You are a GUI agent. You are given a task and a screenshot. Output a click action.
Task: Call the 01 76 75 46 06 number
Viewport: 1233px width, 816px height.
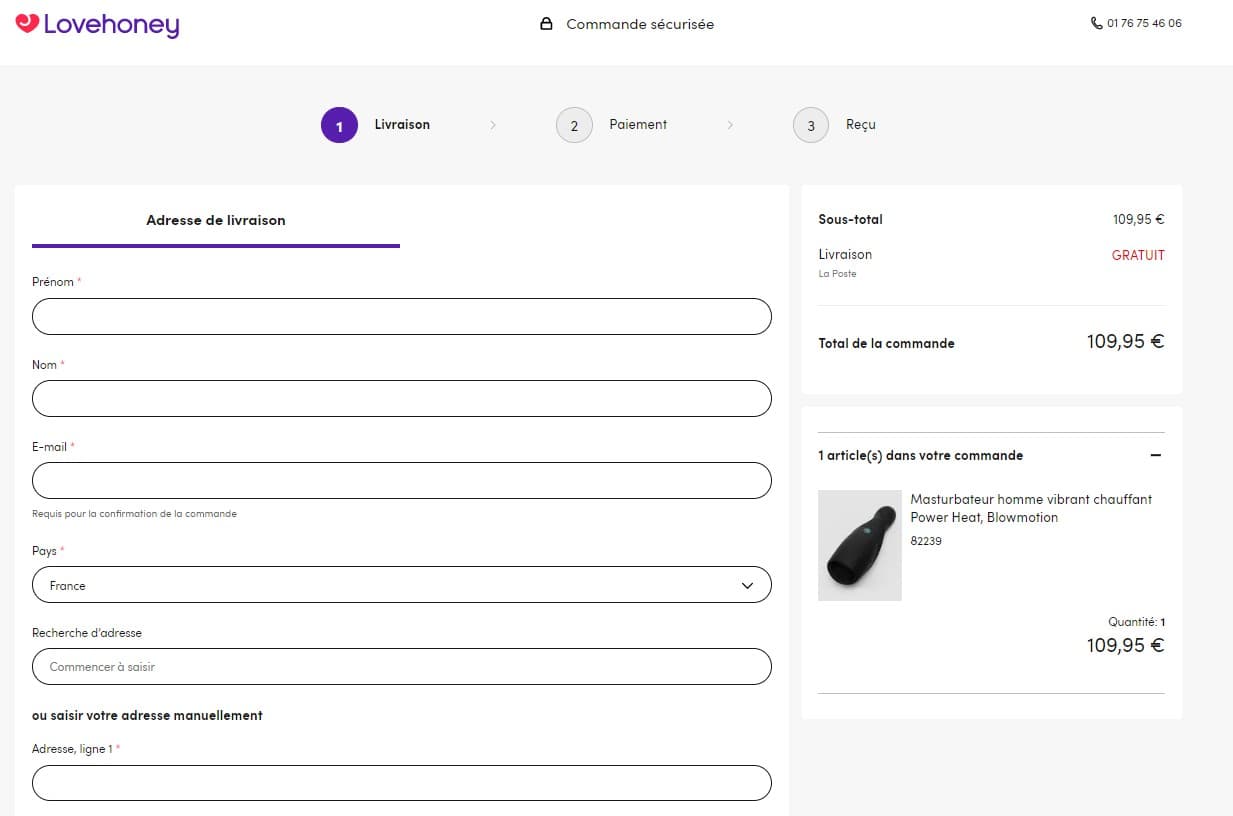point(1144,23)
